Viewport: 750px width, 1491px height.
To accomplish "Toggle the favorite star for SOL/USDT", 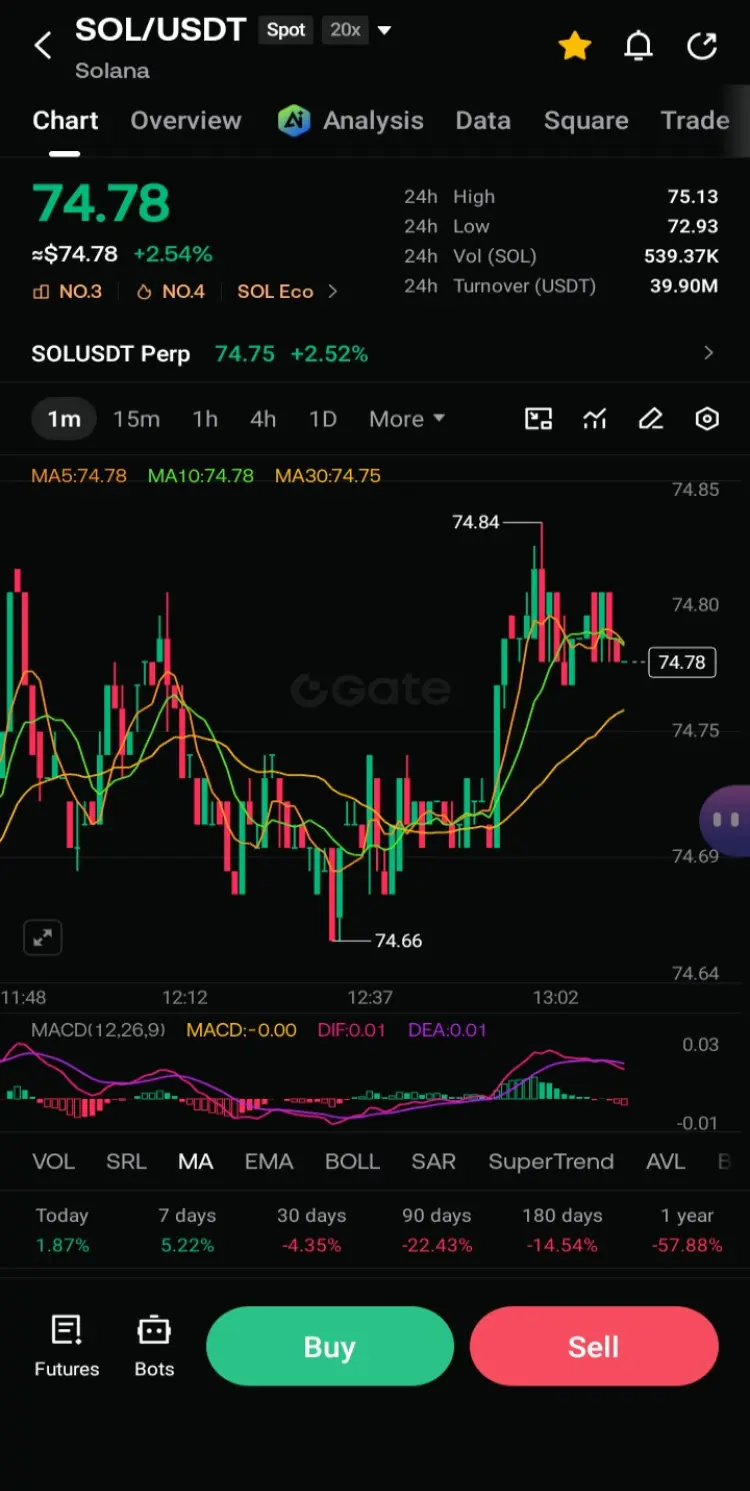I will [575, 46].
